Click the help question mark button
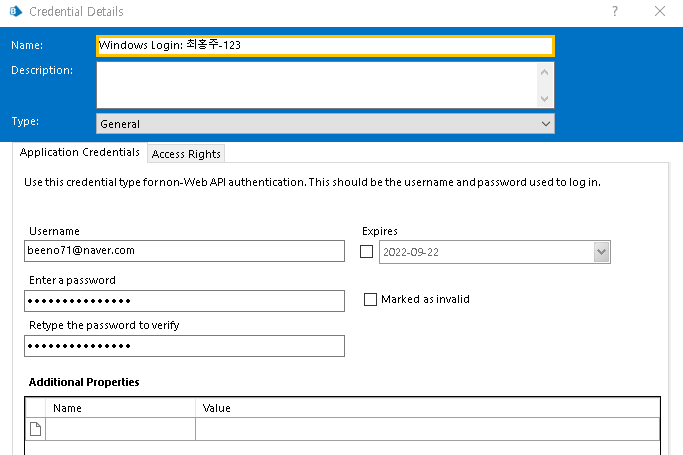Image resolution: width=683 pixels, height=455 pixels. [x=614, y=12]
